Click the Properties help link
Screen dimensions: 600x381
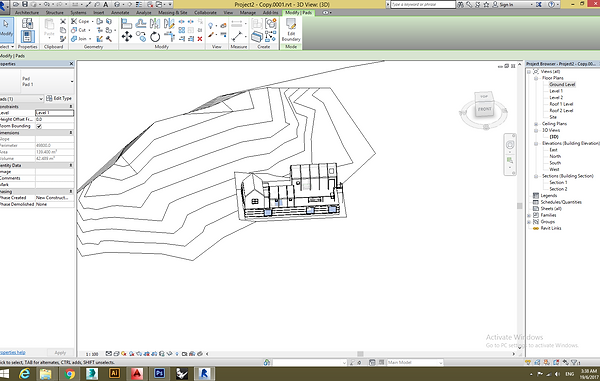[13, 352]
